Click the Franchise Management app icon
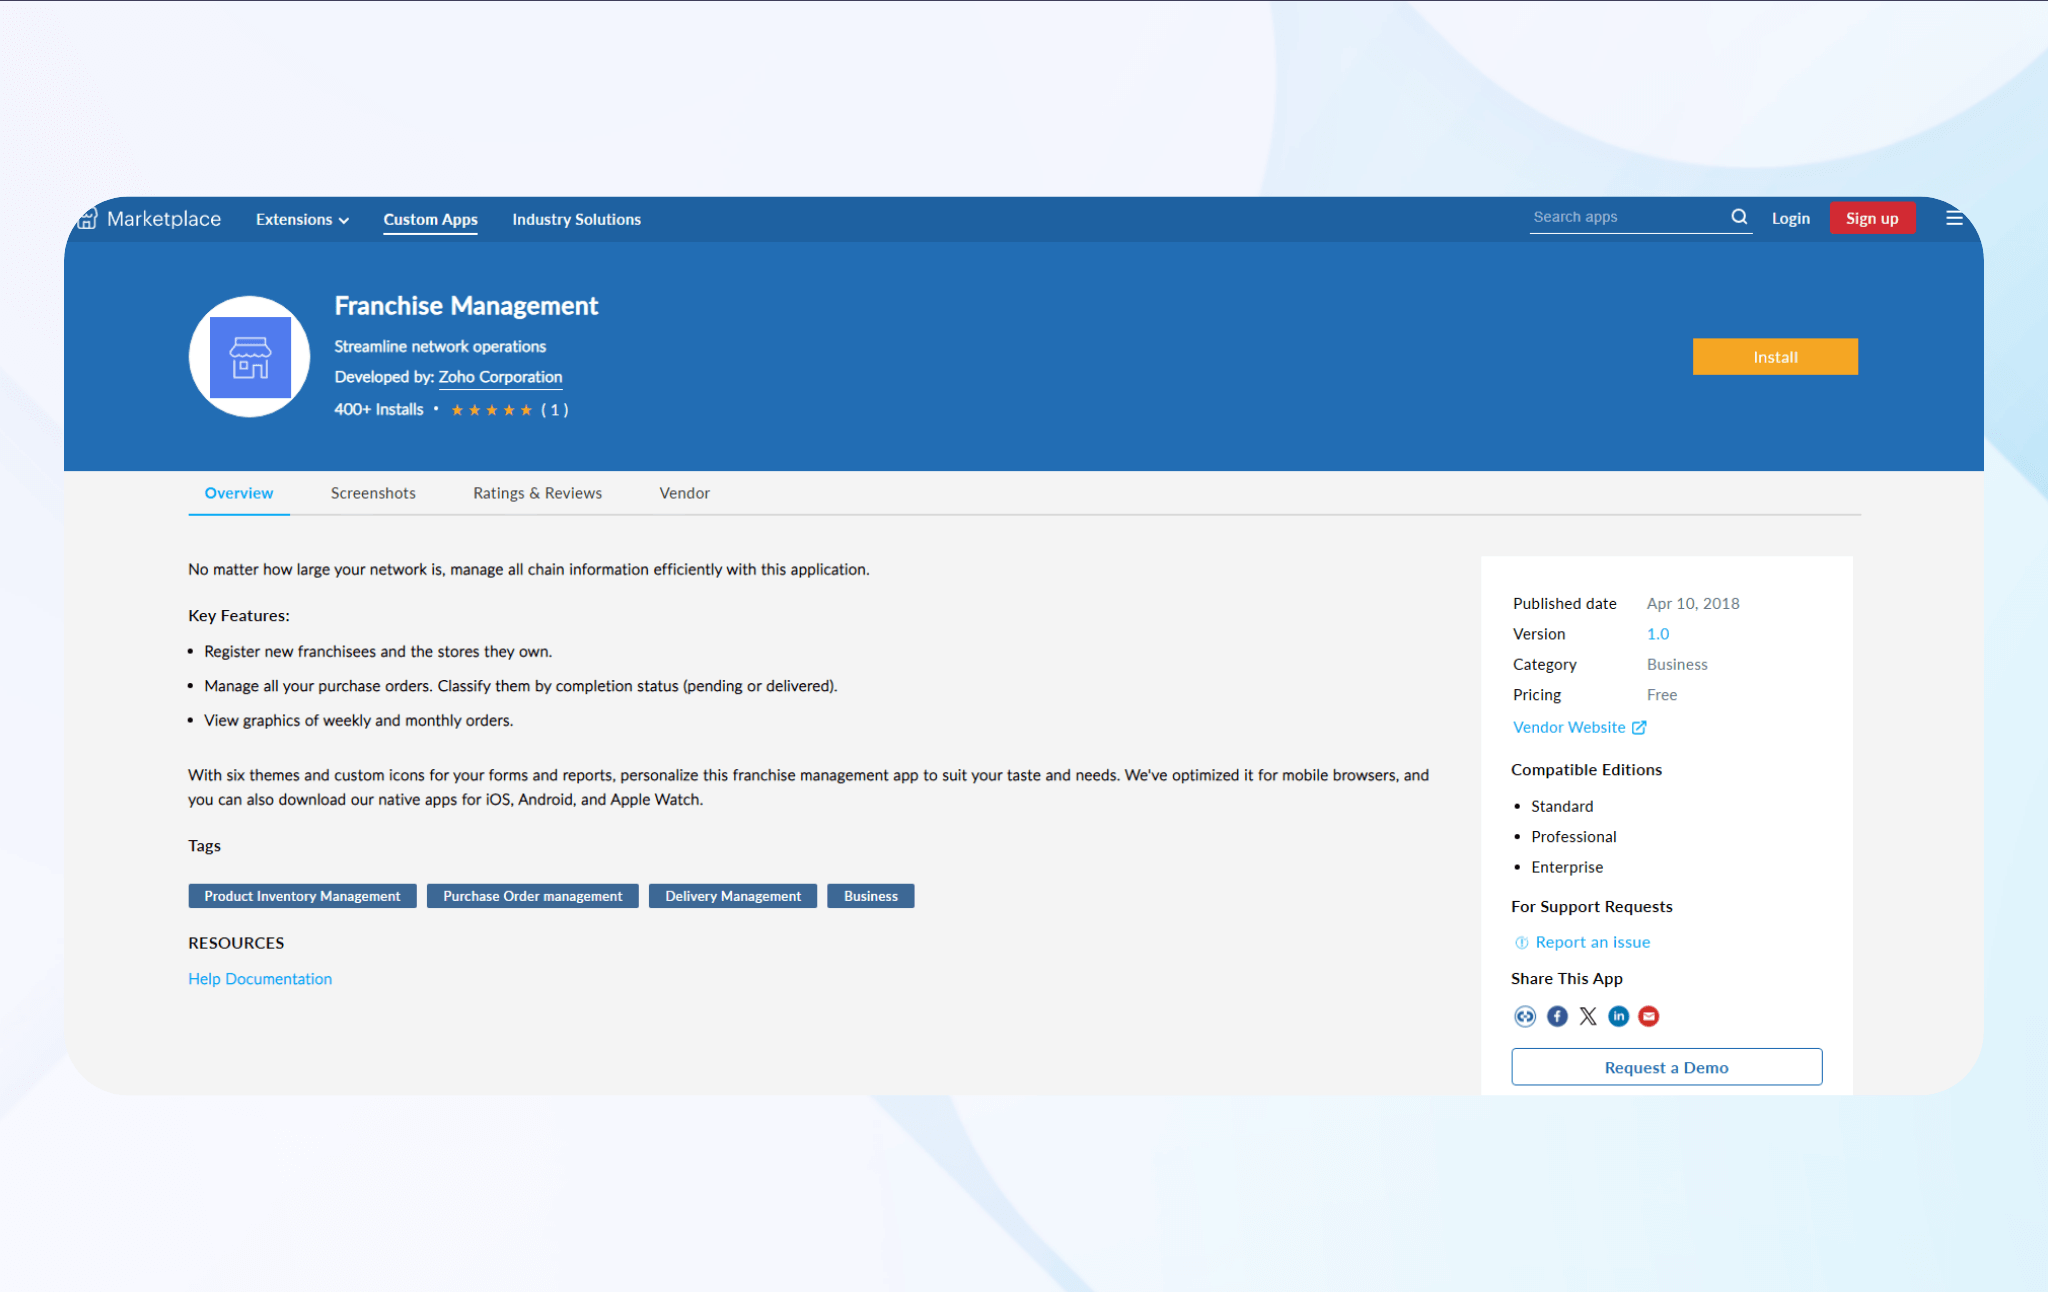 coord(250,357)
